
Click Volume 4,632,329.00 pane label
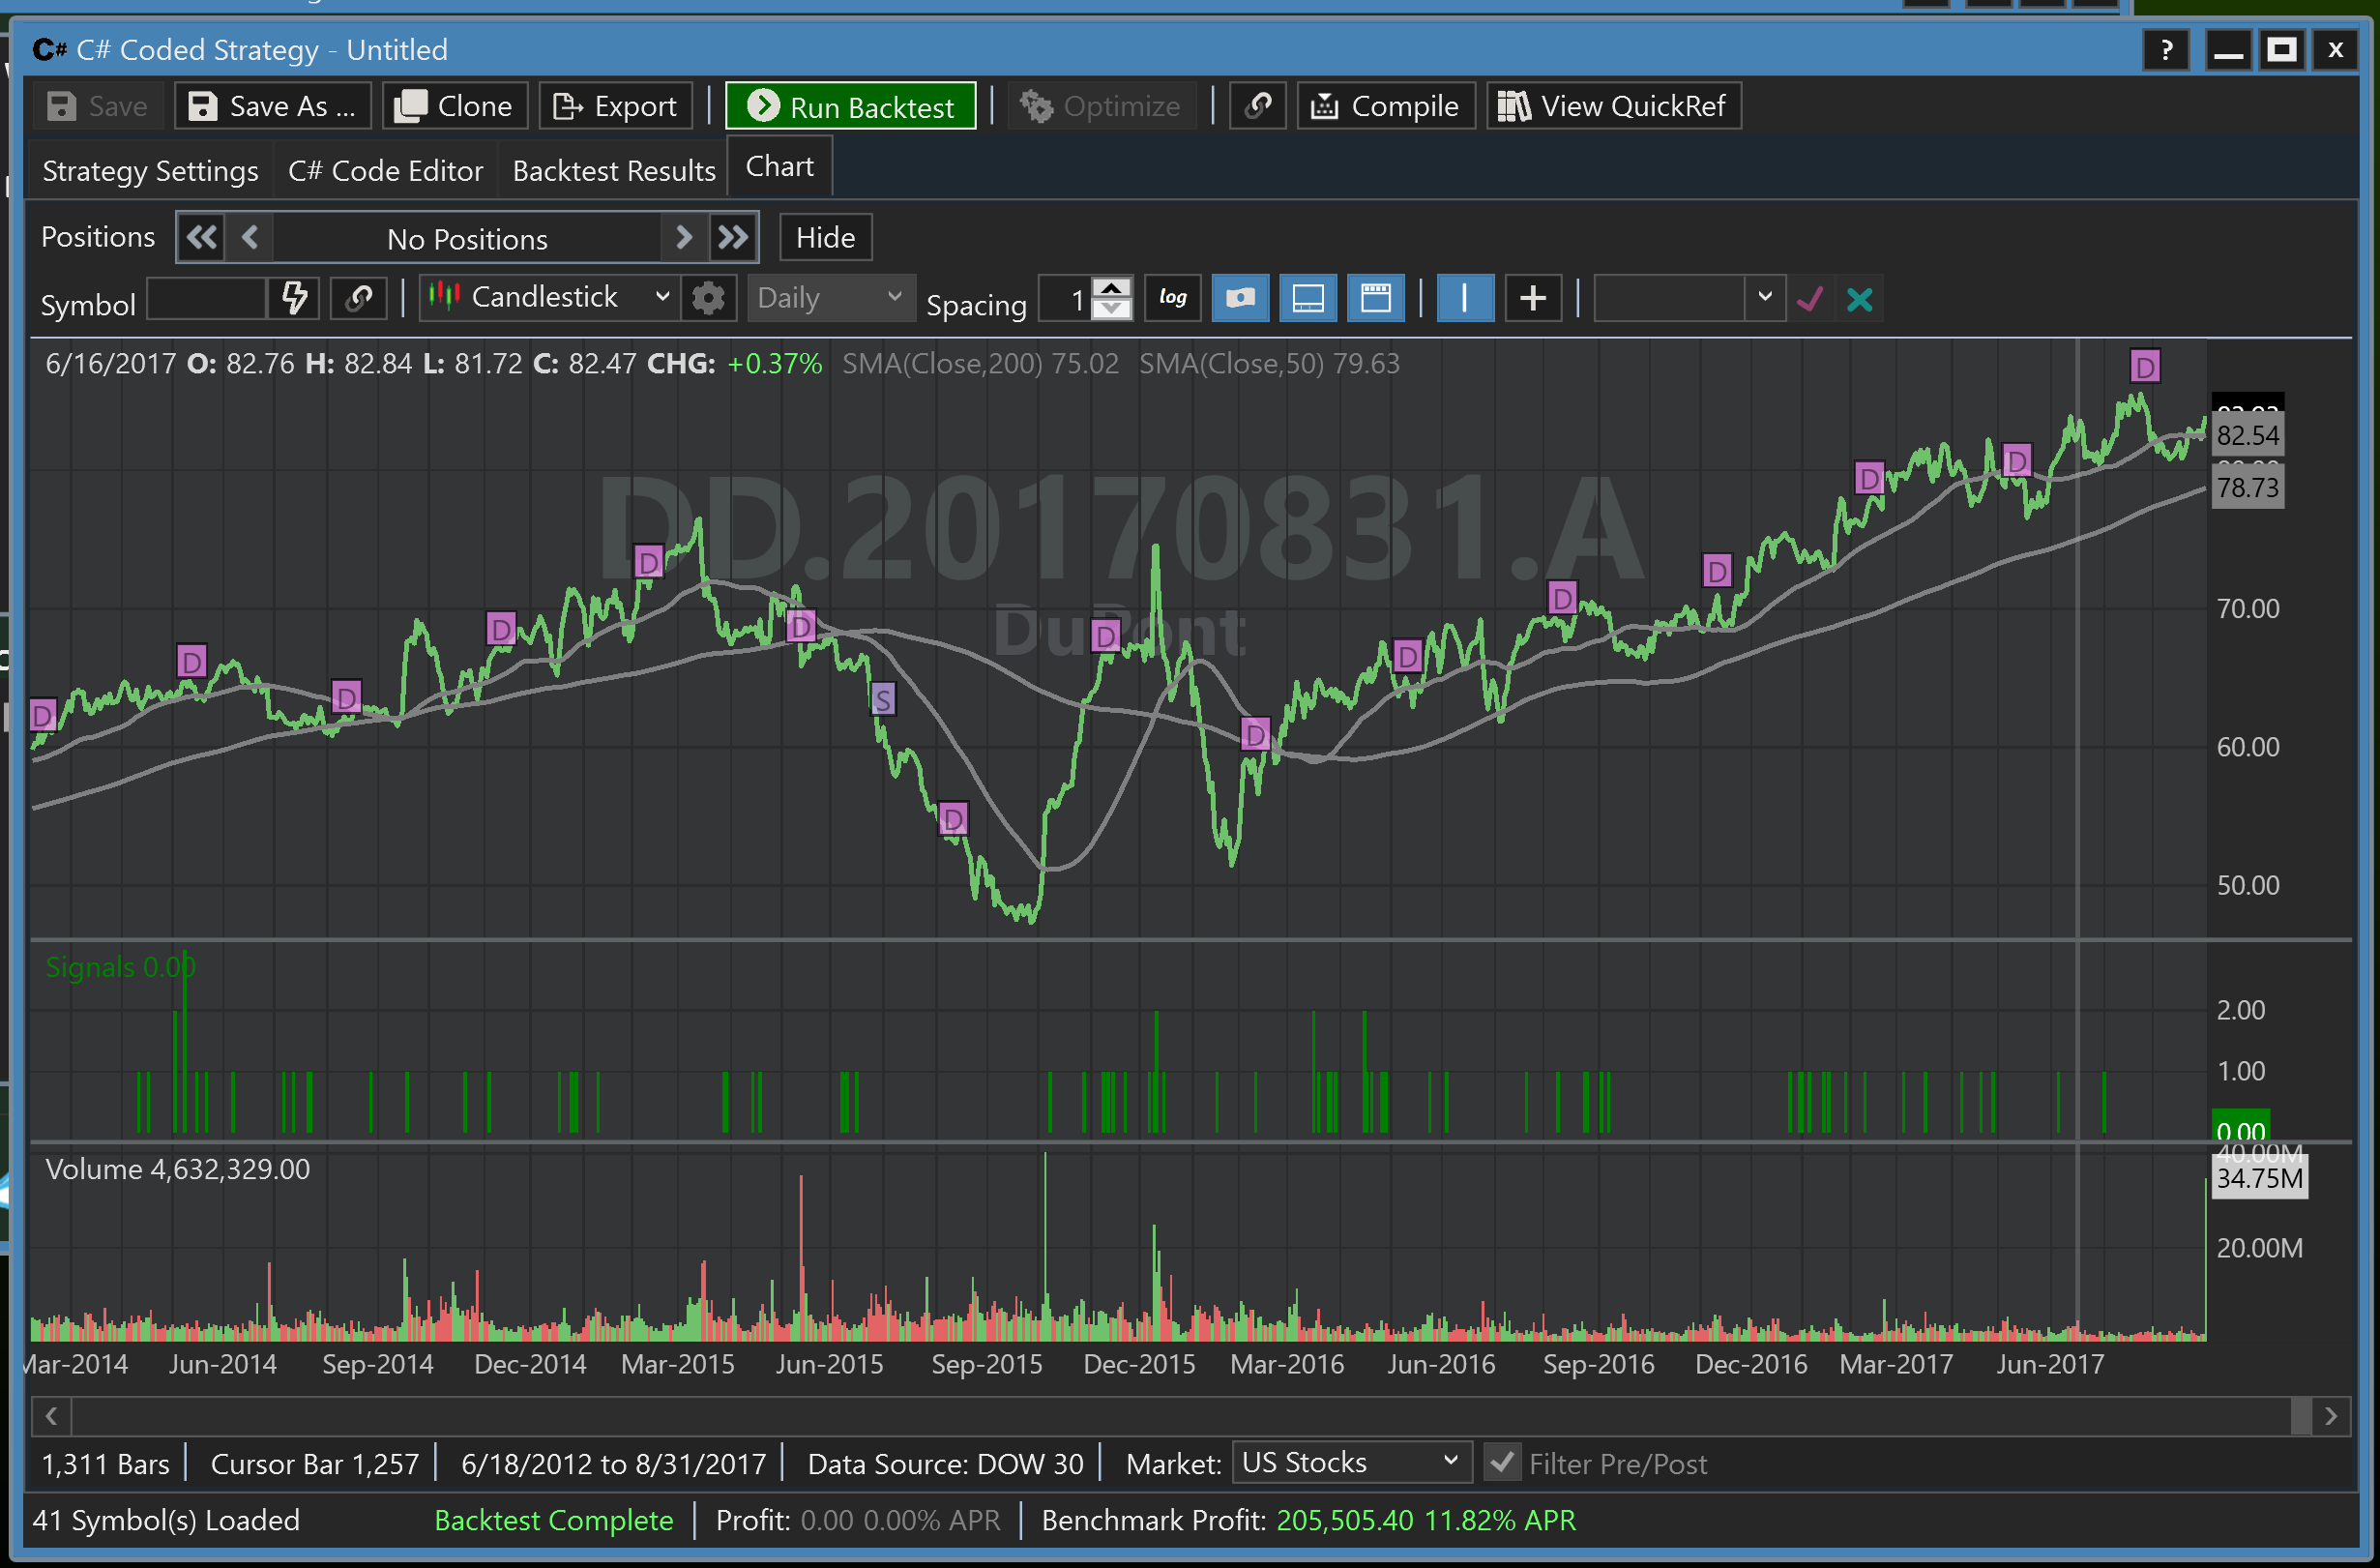click(x=178, y=1169)
